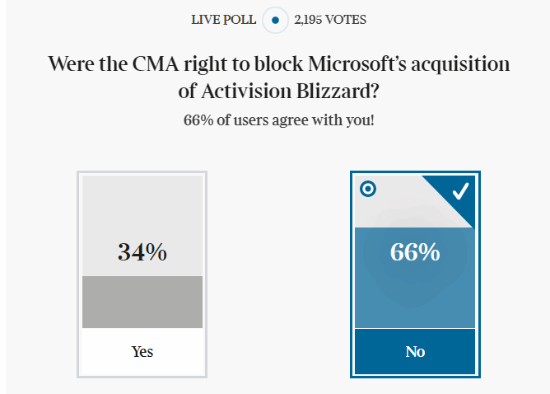Click the dark blue No label button

415,352
